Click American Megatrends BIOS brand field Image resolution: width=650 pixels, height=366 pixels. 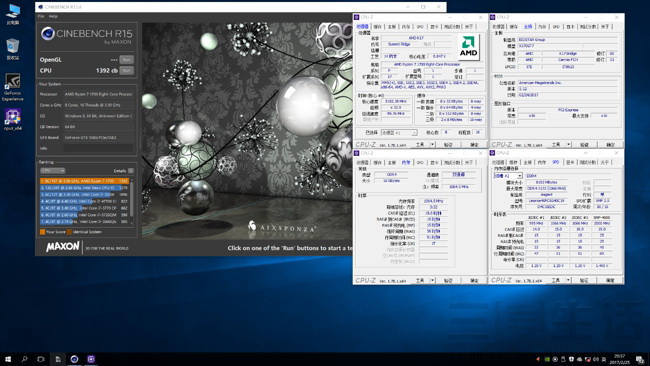point(568,82)
